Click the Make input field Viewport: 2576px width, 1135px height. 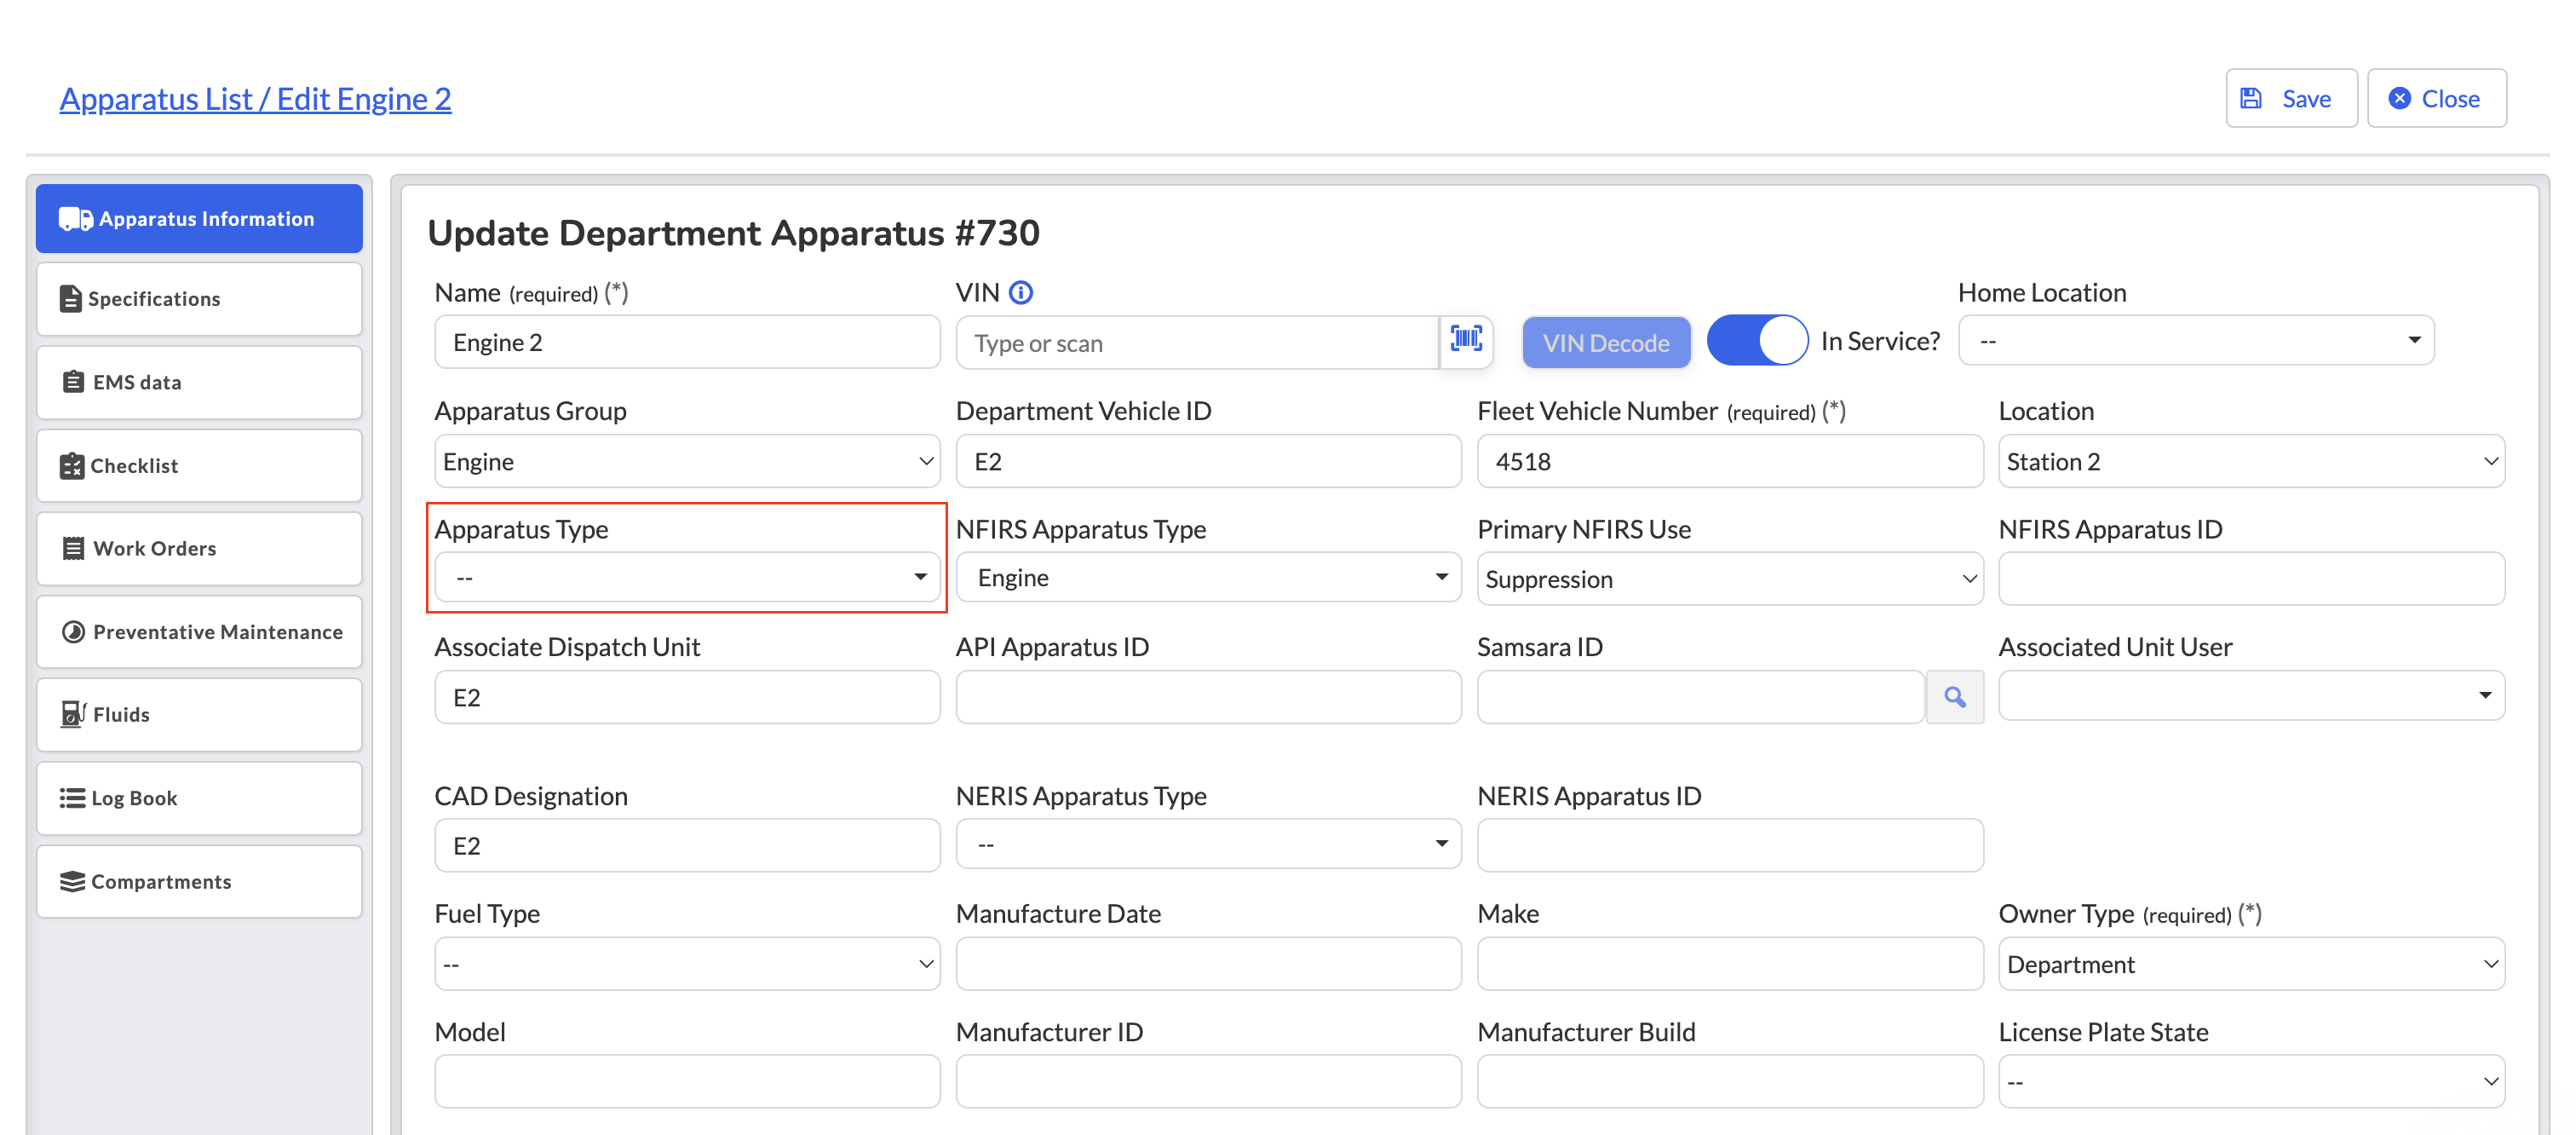coord(1730,964)
